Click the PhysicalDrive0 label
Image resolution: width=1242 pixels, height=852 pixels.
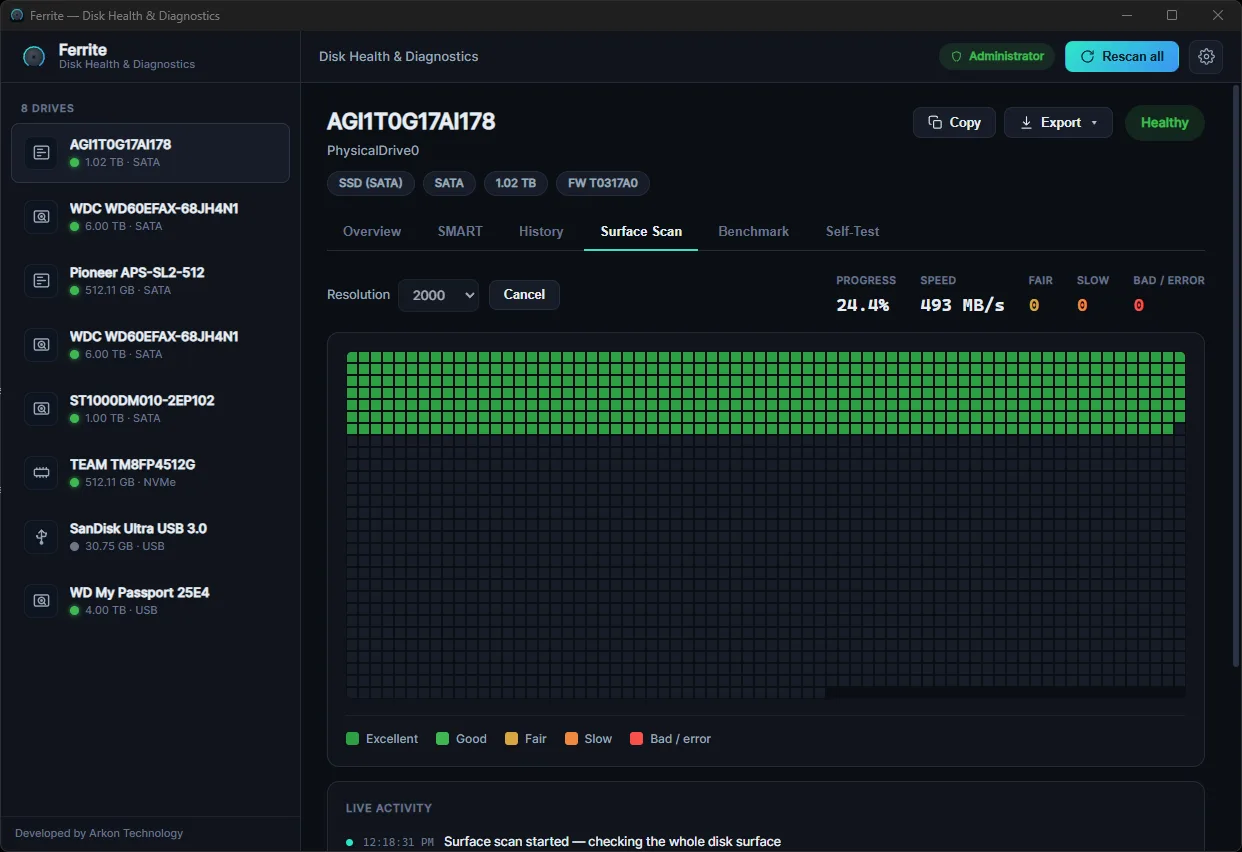(373, 151)
